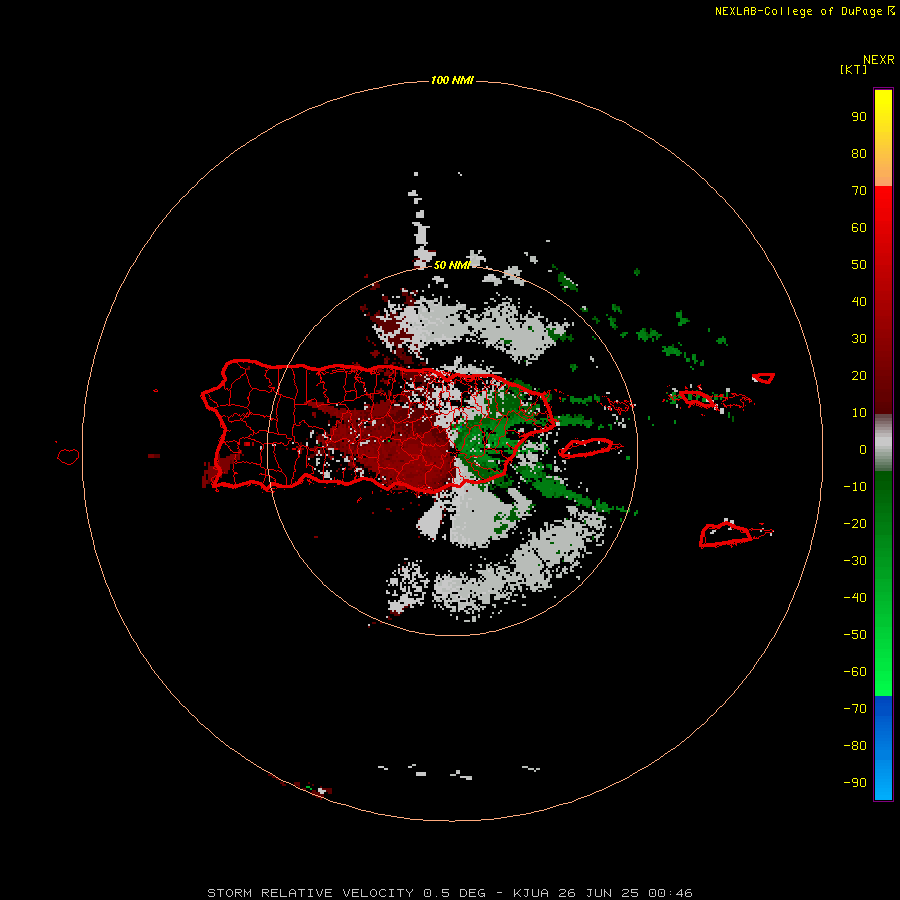Select the 60 tick on the velocity scale
The height and width of the screenshot is (900, 900).
[x=859, y=228]
